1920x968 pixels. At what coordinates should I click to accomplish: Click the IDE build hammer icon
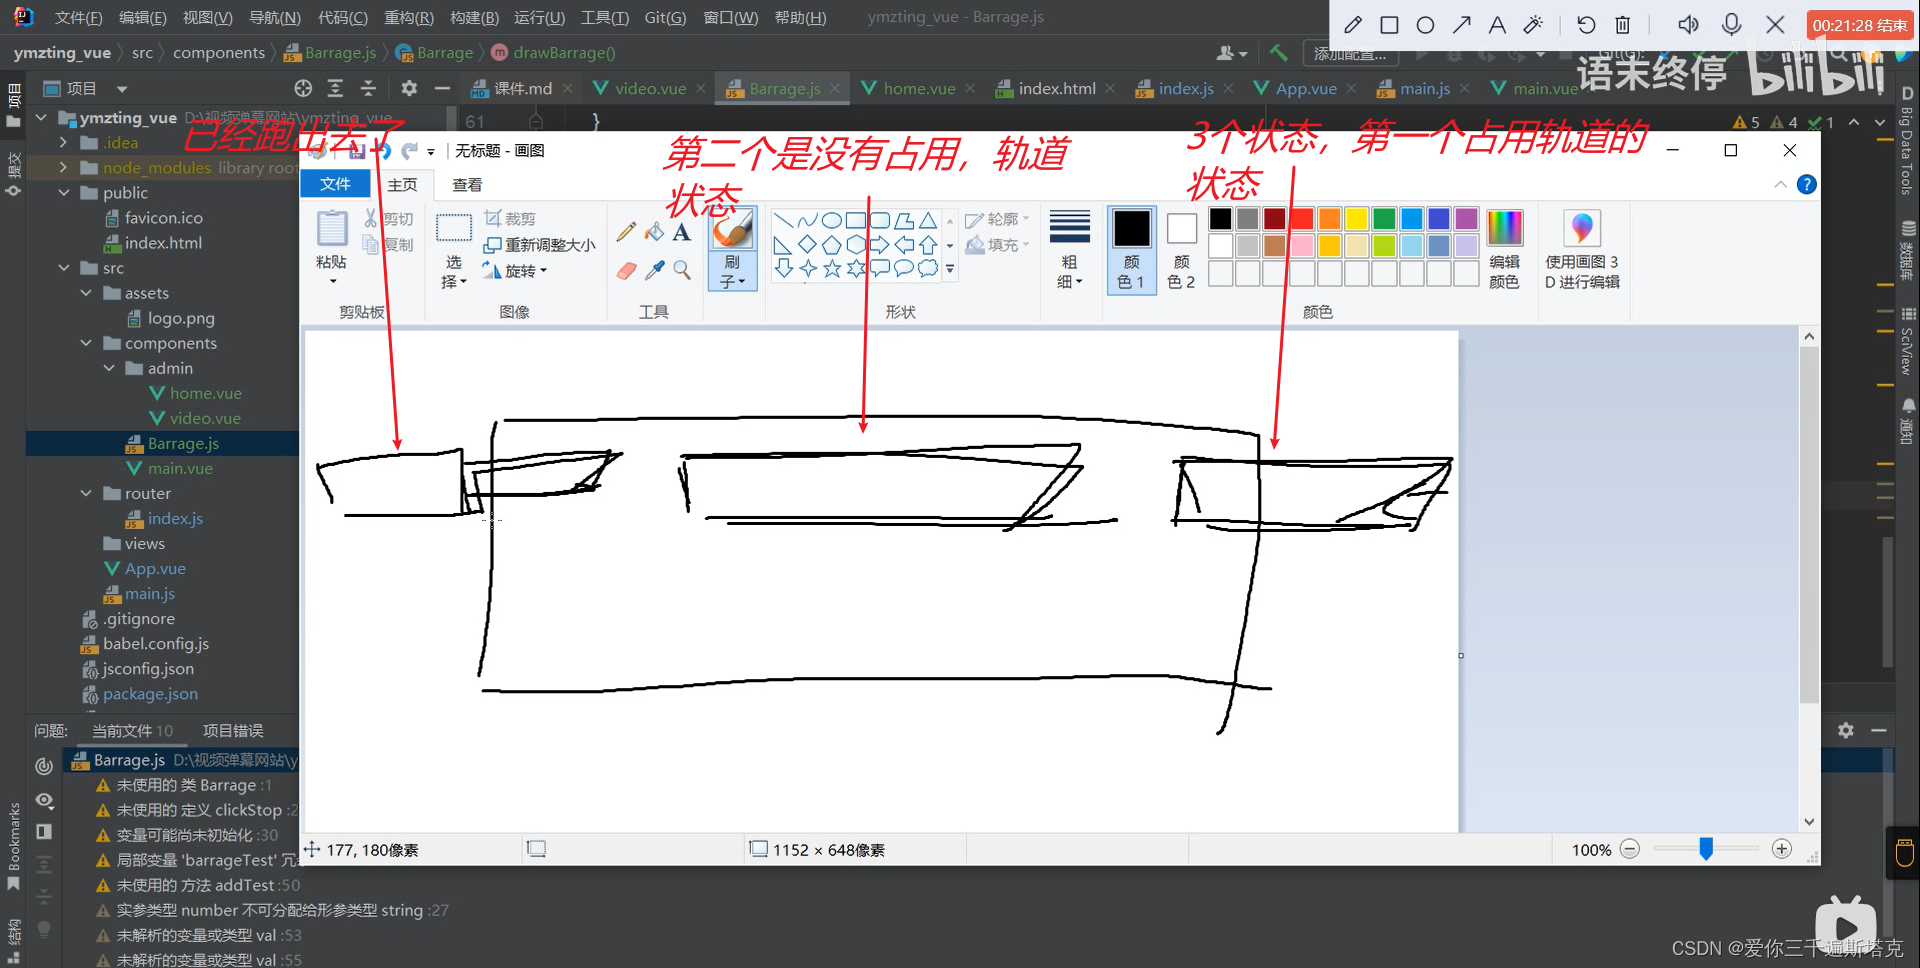click(x=1278, y=53)
